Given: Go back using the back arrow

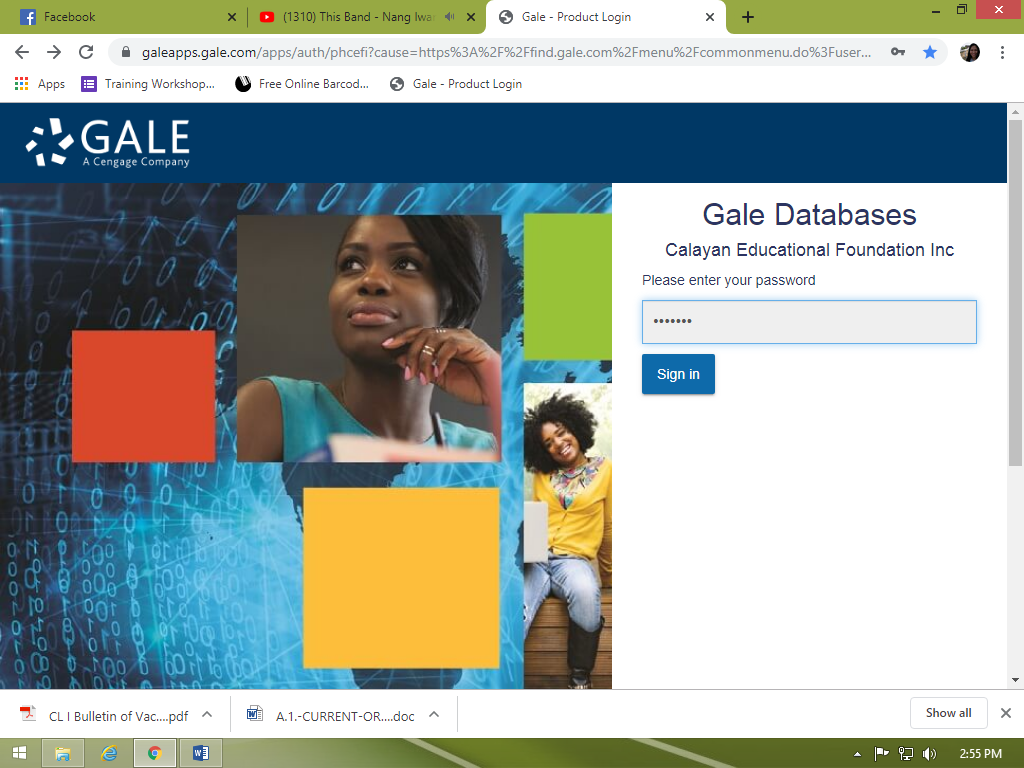Looking at the screenshot, I should click(22, 52).
